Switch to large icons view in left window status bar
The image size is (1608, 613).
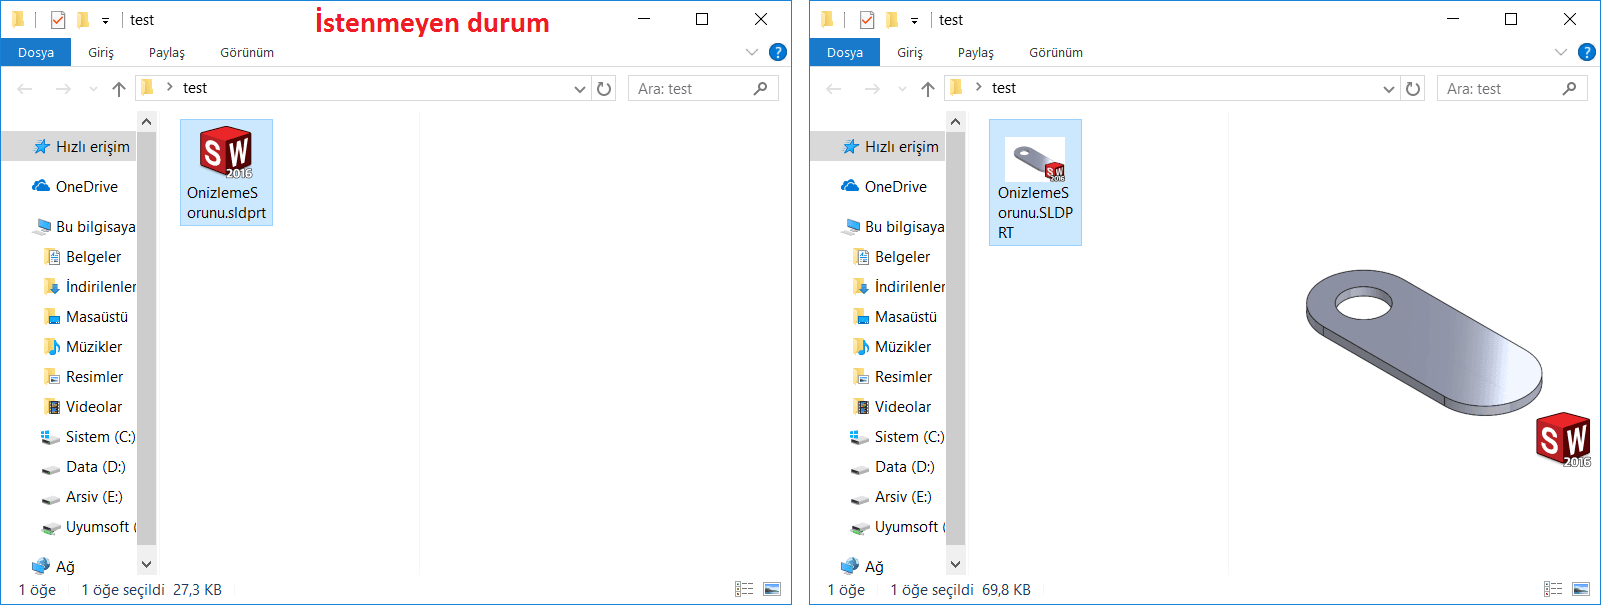click(772, 589)
